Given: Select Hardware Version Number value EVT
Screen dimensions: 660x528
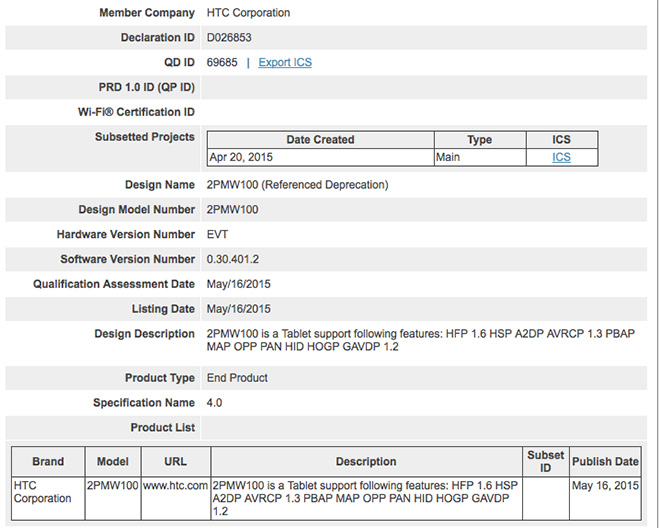Looking at the screenshot, I should coord(217,235).
